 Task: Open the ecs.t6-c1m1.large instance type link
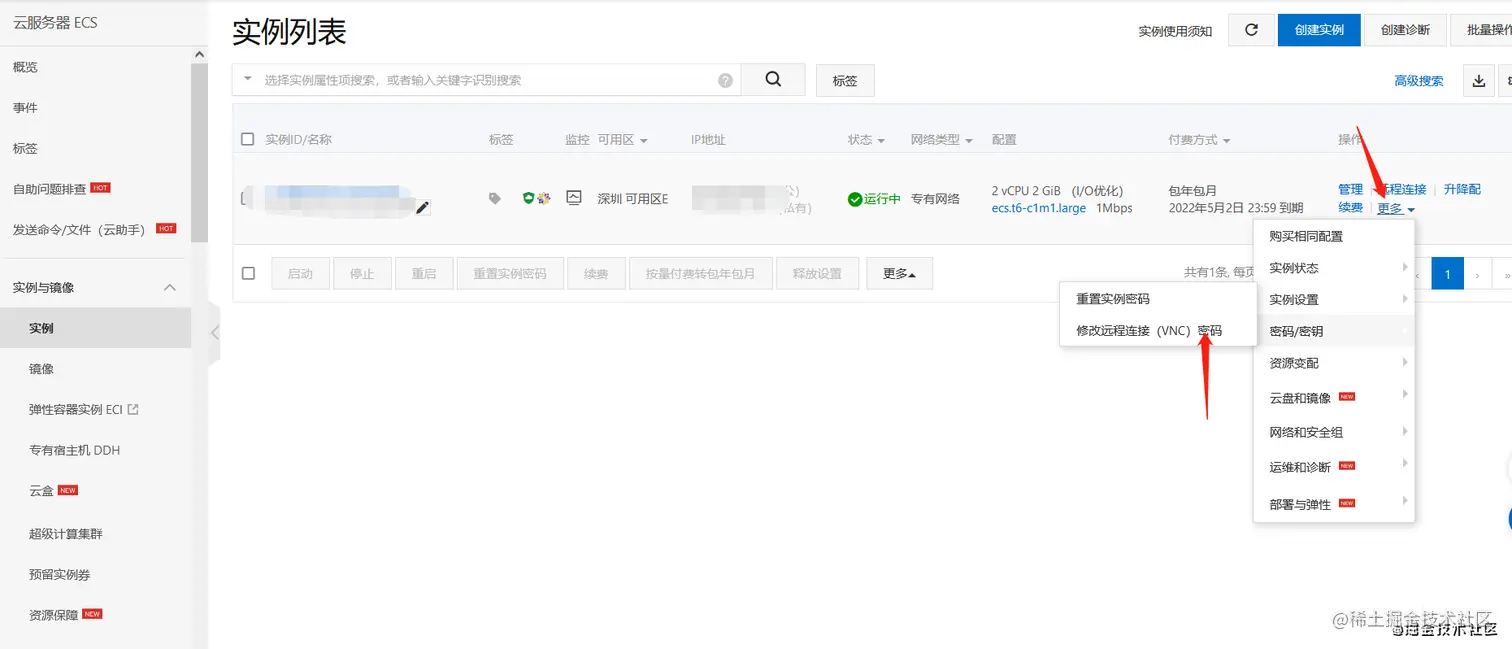click(1038, 208)
